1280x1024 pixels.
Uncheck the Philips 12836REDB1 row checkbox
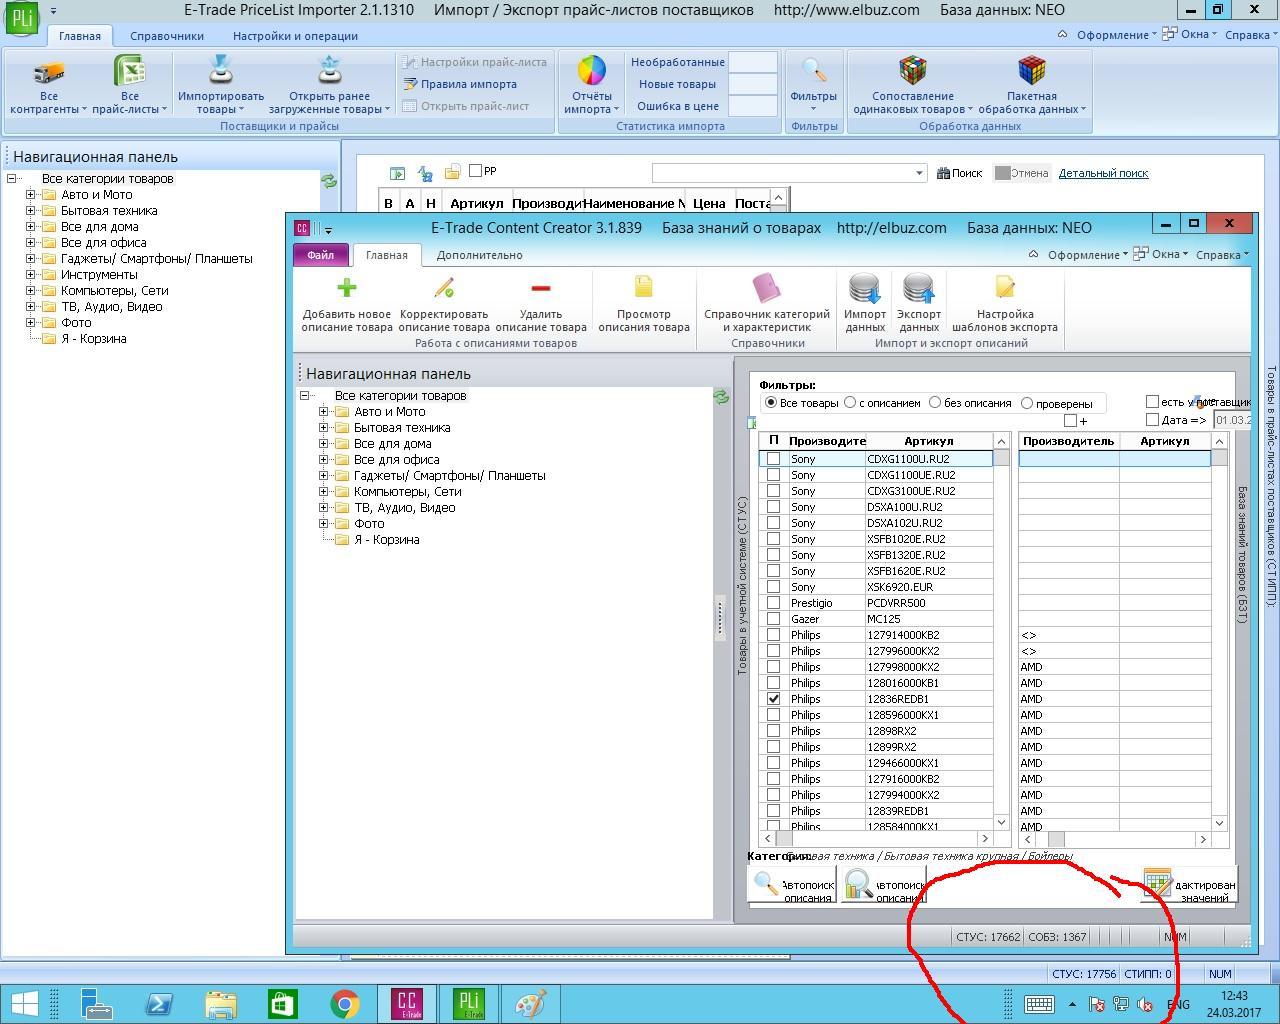(x=773, y=699)
